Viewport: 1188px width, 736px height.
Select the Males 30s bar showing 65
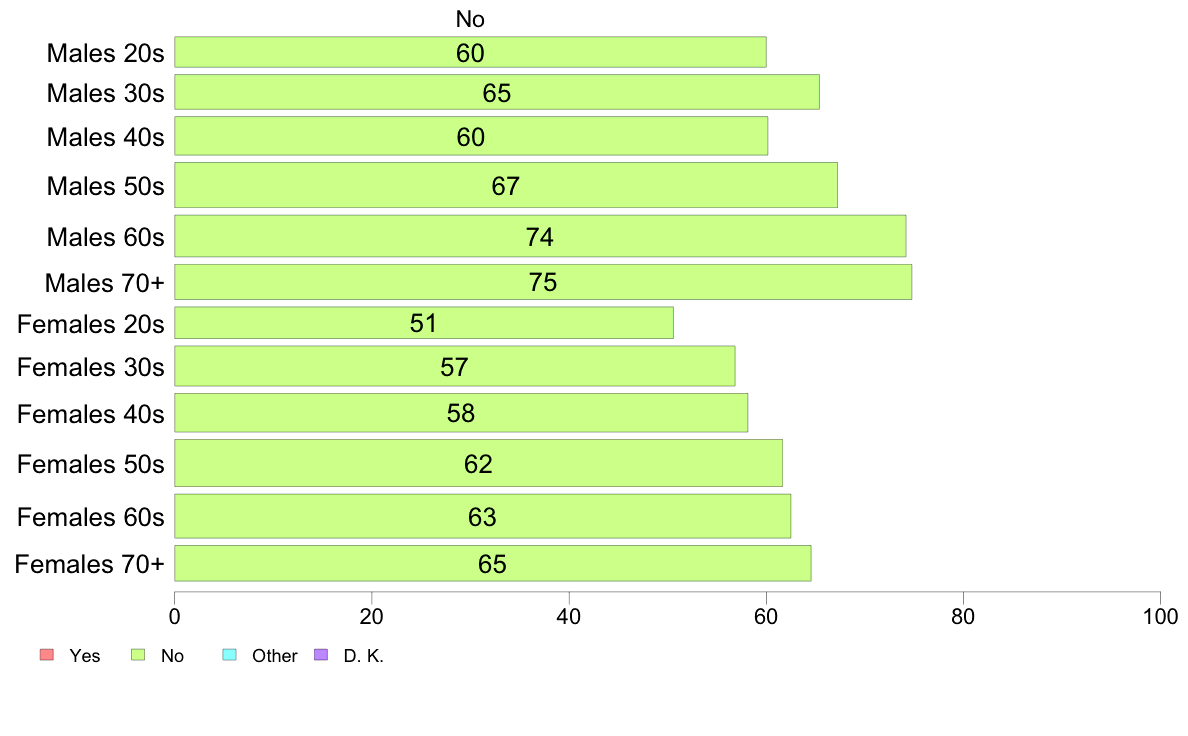pos(497,92)
